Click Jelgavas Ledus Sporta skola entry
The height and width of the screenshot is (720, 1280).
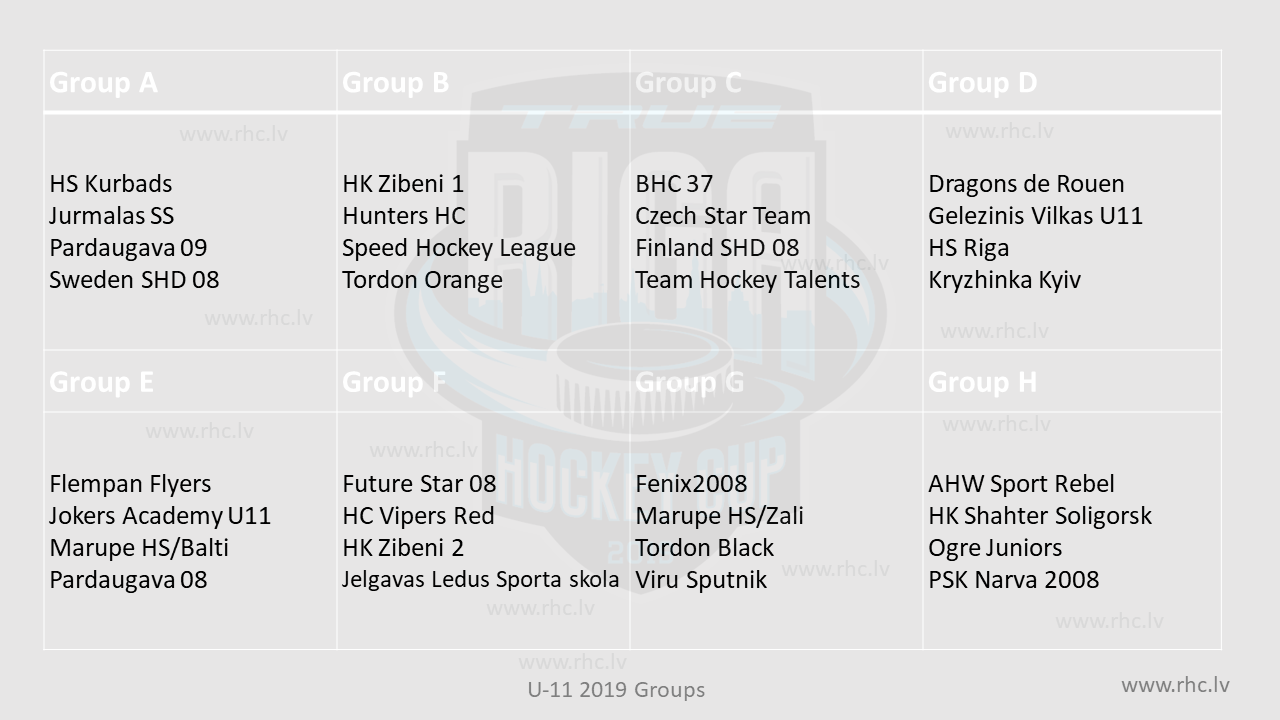pos(480,579)
